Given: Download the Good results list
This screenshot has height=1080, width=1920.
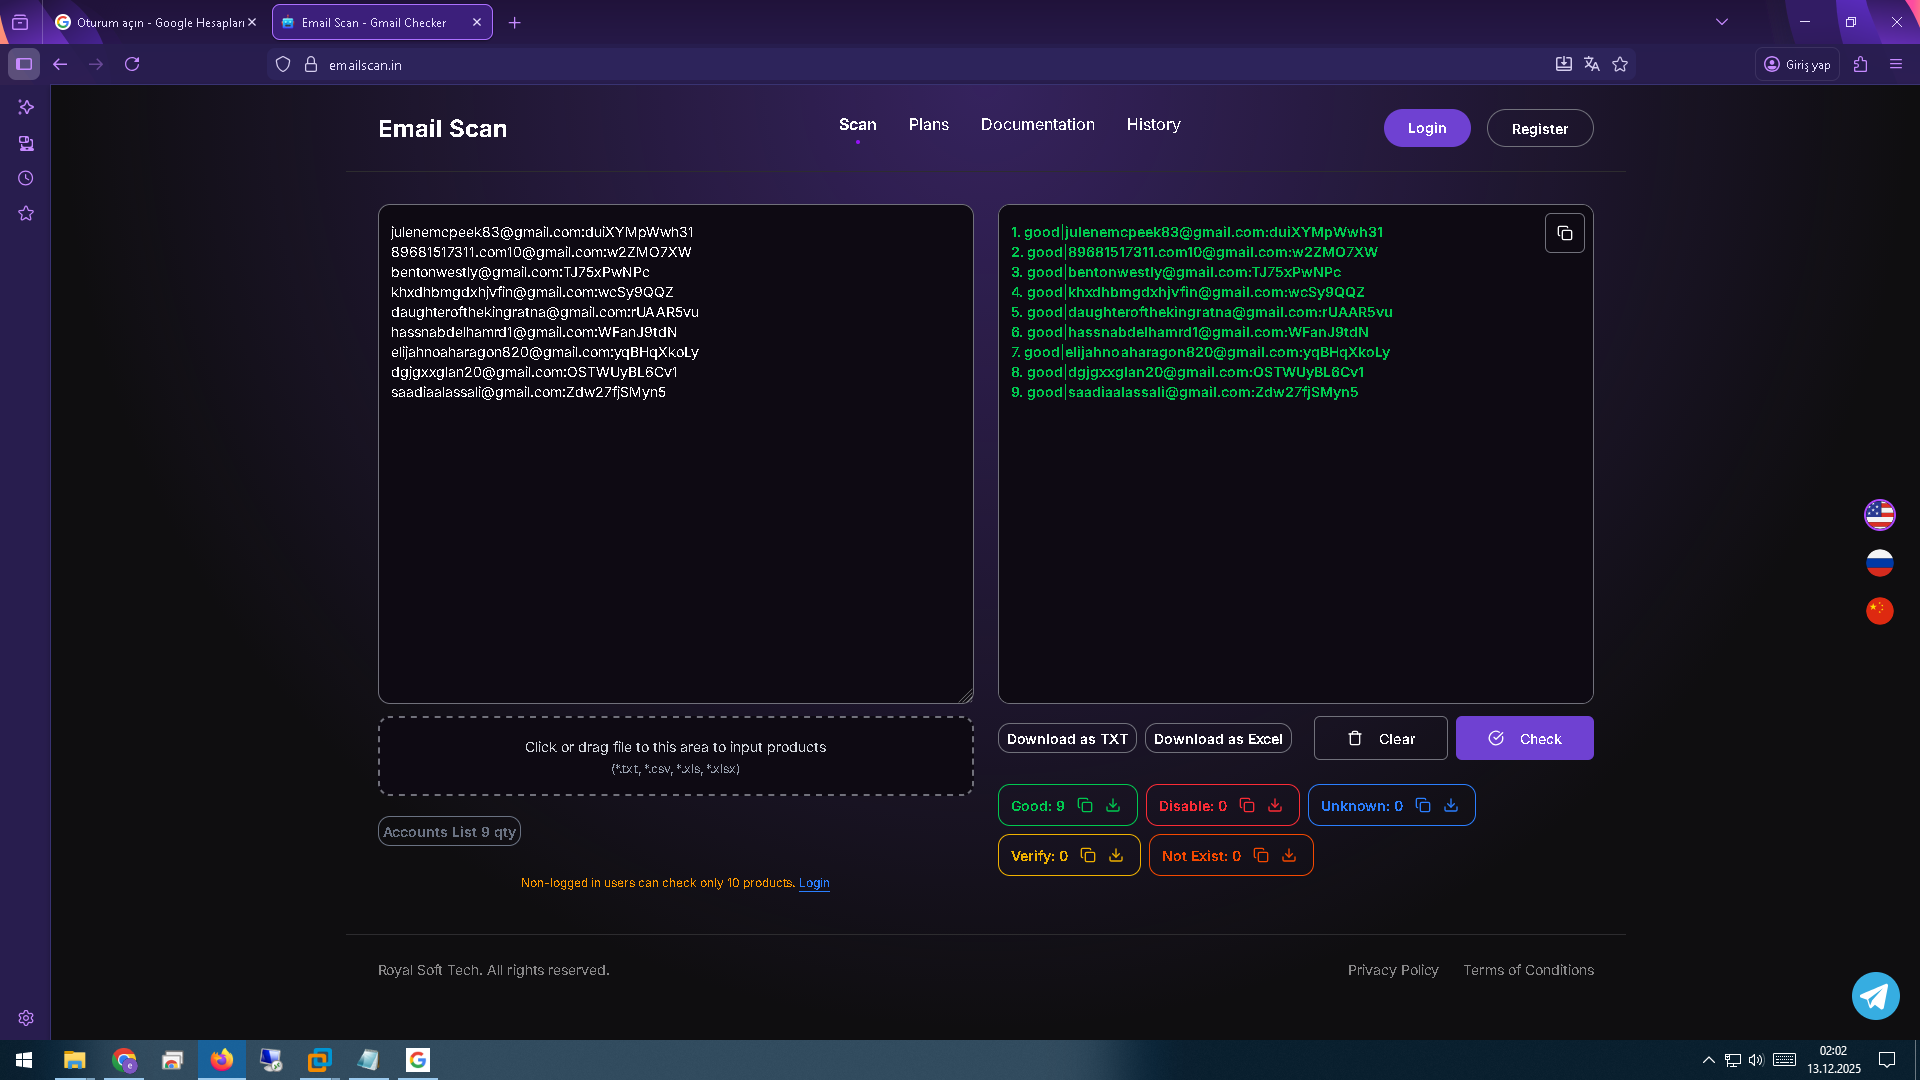Looking at the screenshot, I should click(1113, 805).
